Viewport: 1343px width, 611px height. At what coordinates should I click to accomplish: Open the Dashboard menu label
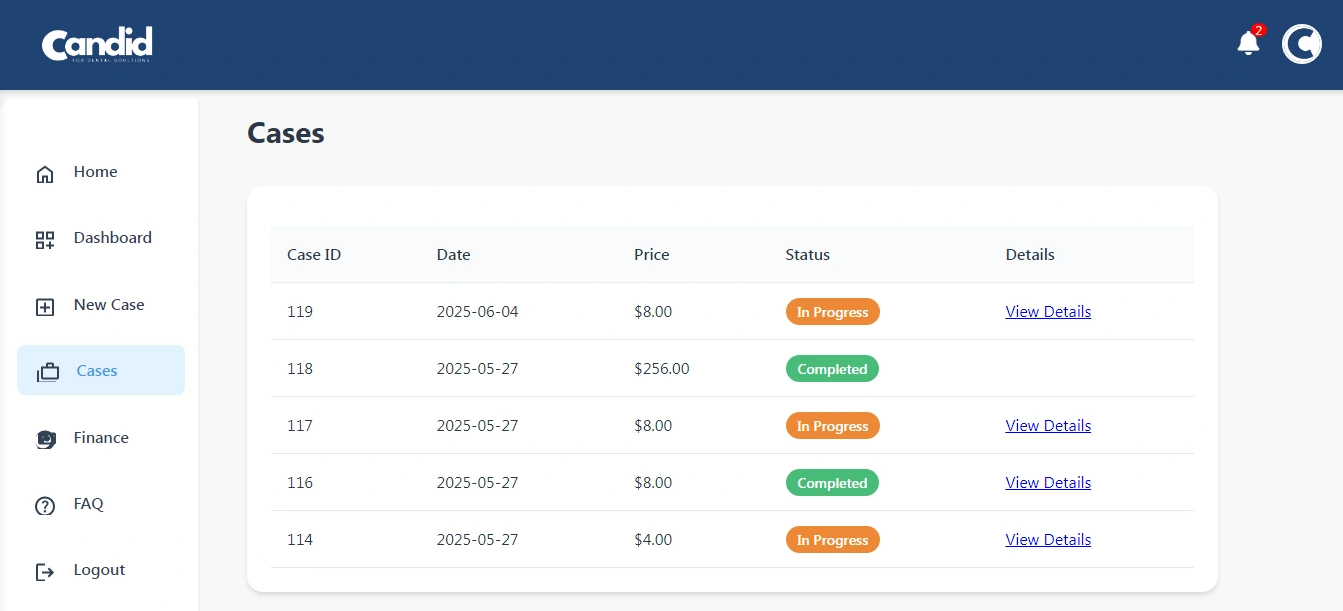coord(112,238)
